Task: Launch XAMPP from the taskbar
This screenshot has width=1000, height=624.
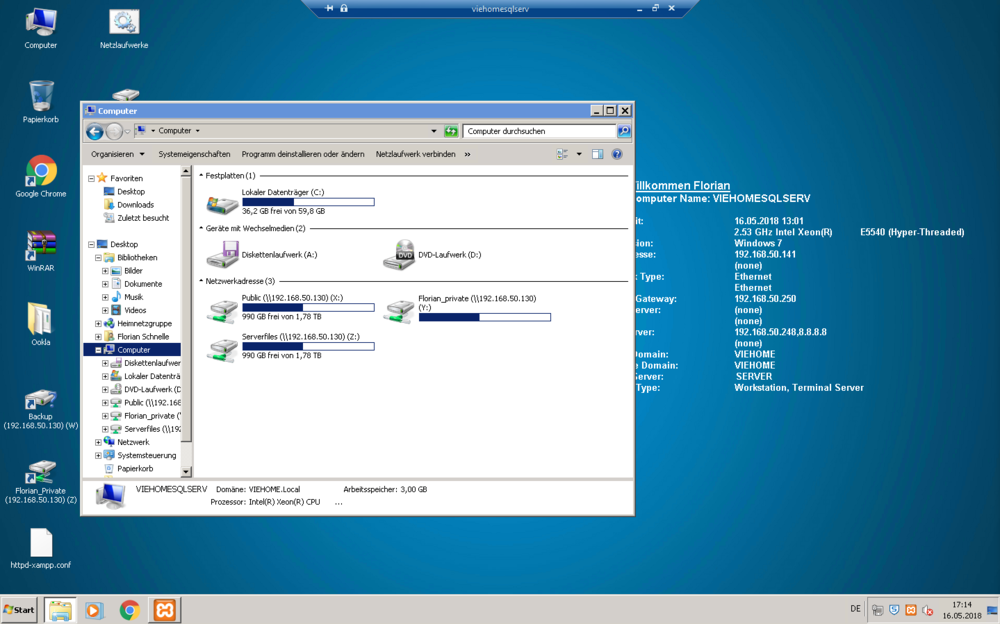Action: point(165,609)
